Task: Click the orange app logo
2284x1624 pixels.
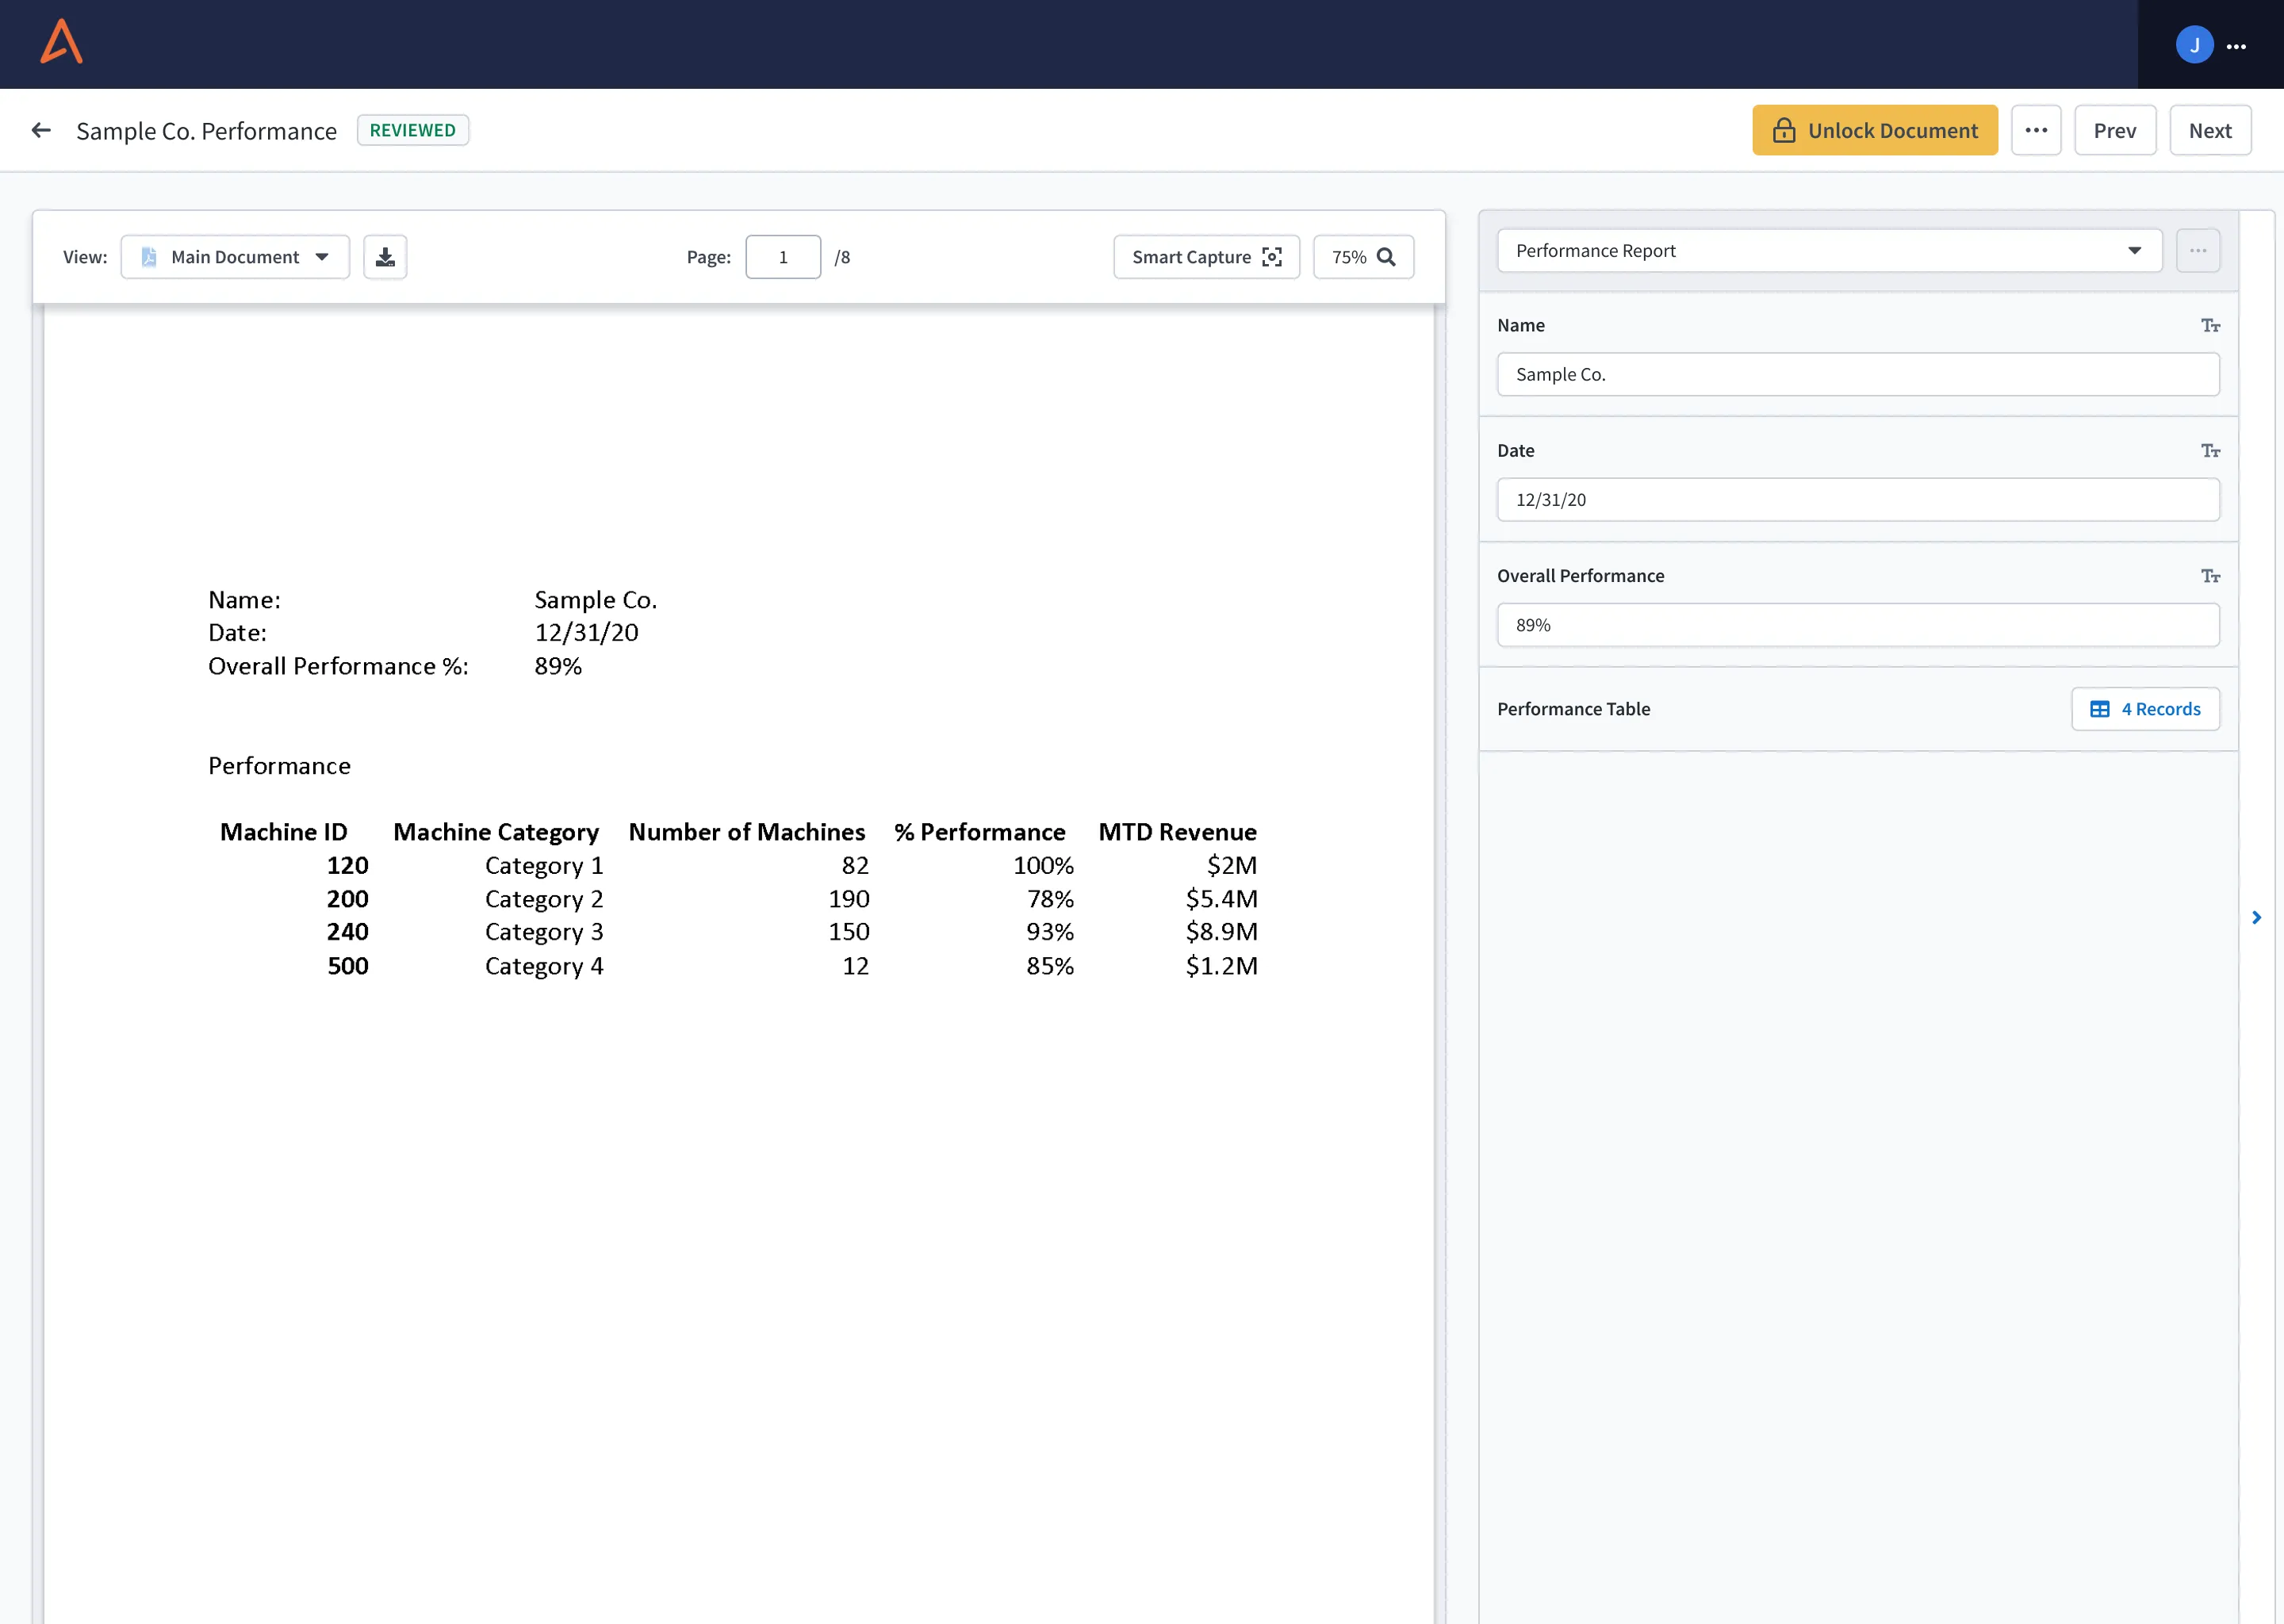Action: (61, 42)
